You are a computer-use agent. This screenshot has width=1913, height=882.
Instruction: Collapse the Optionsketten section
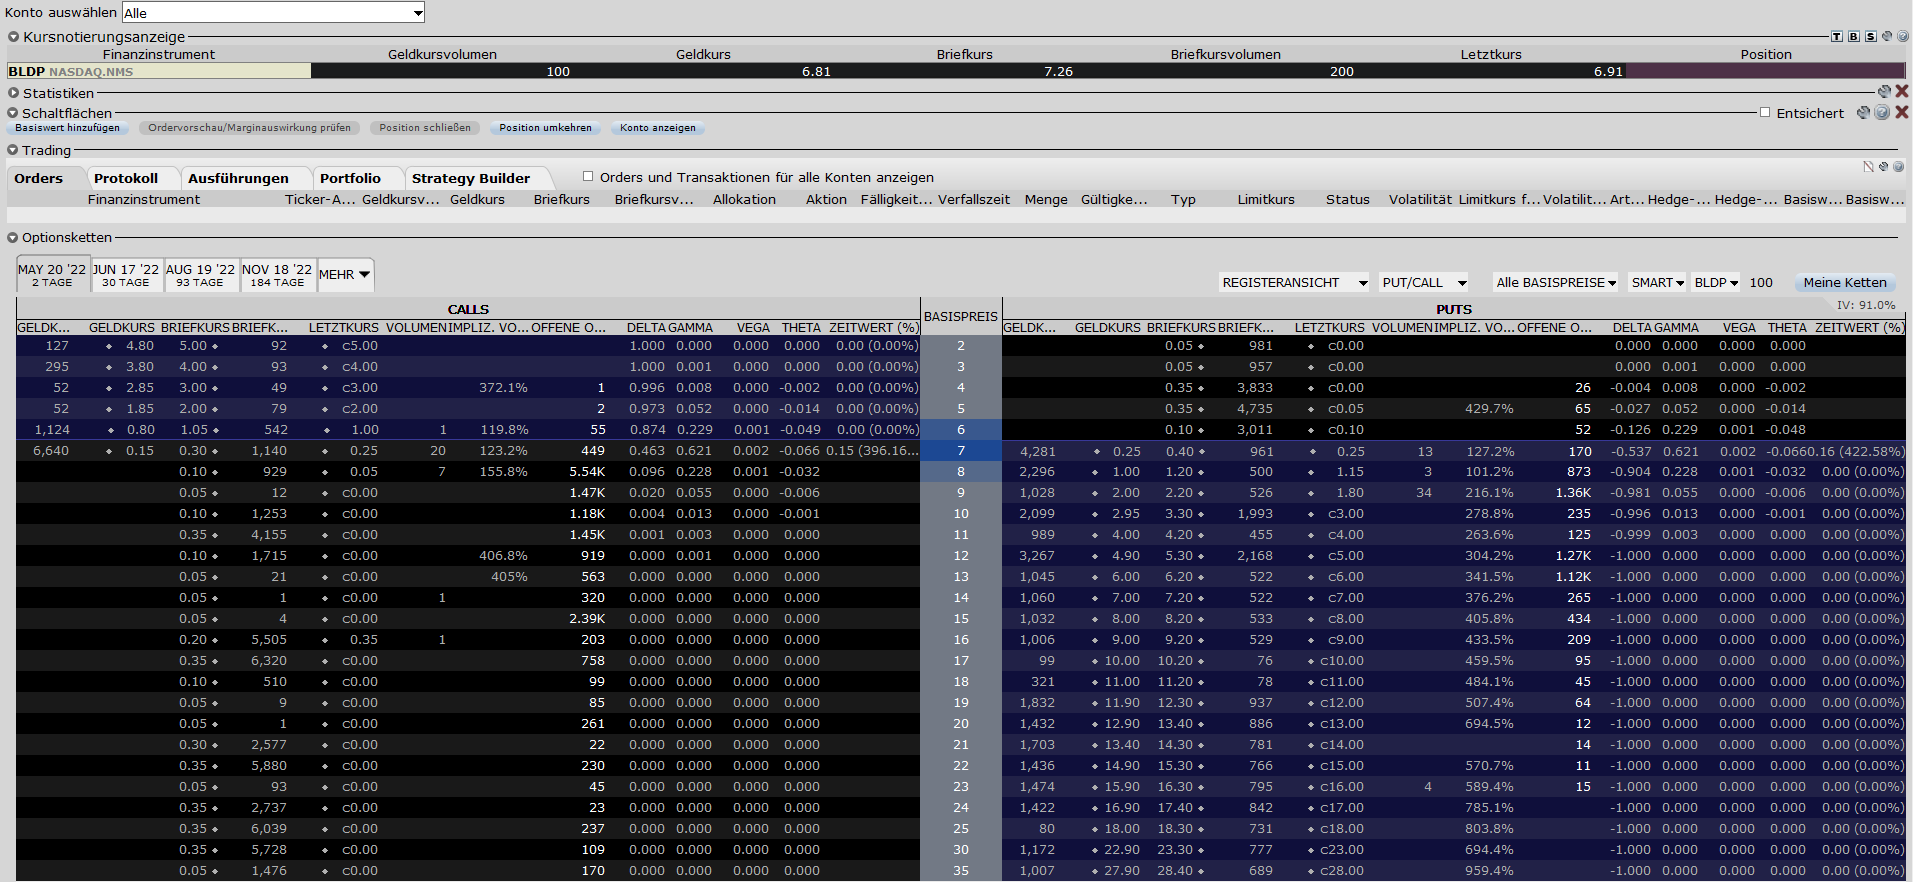(13, 237)
